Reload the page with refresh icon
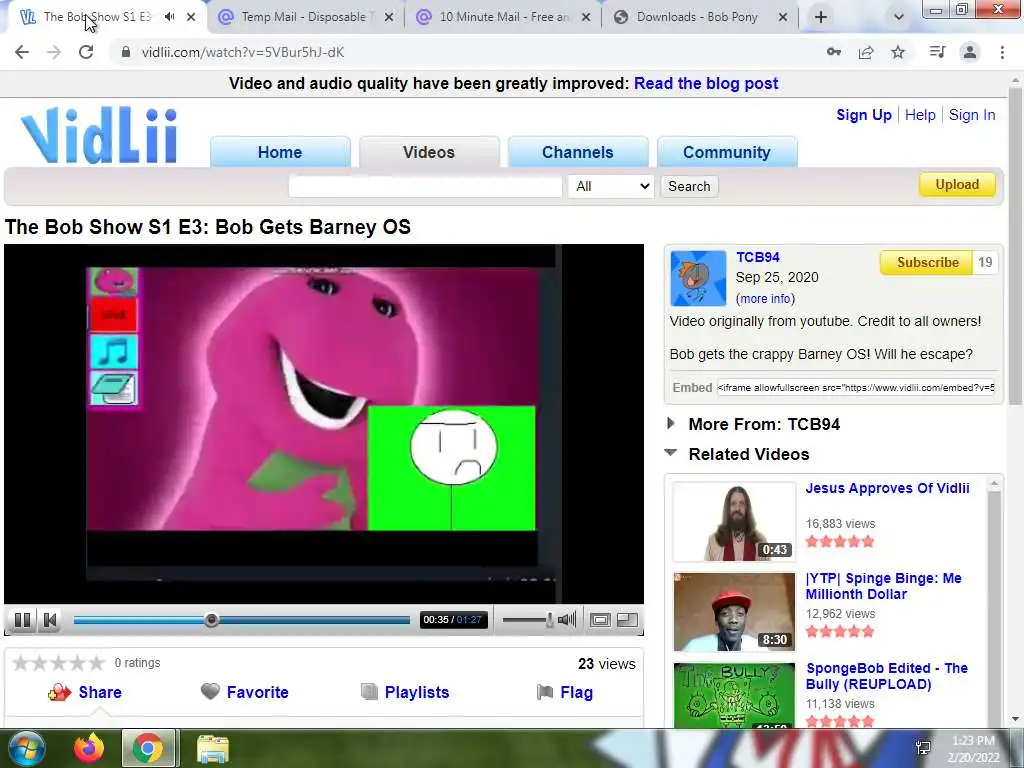Viewport: 1024px width, 768px height. coord(86,52)
